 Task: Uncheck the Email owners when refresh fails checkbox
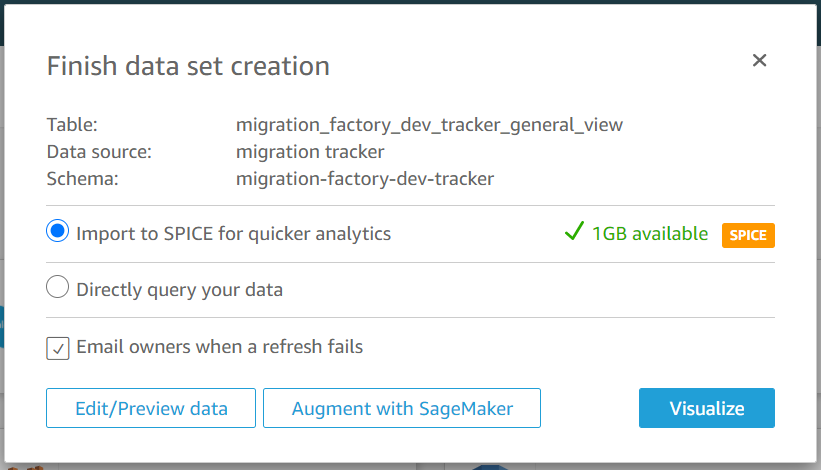(58, 349)
